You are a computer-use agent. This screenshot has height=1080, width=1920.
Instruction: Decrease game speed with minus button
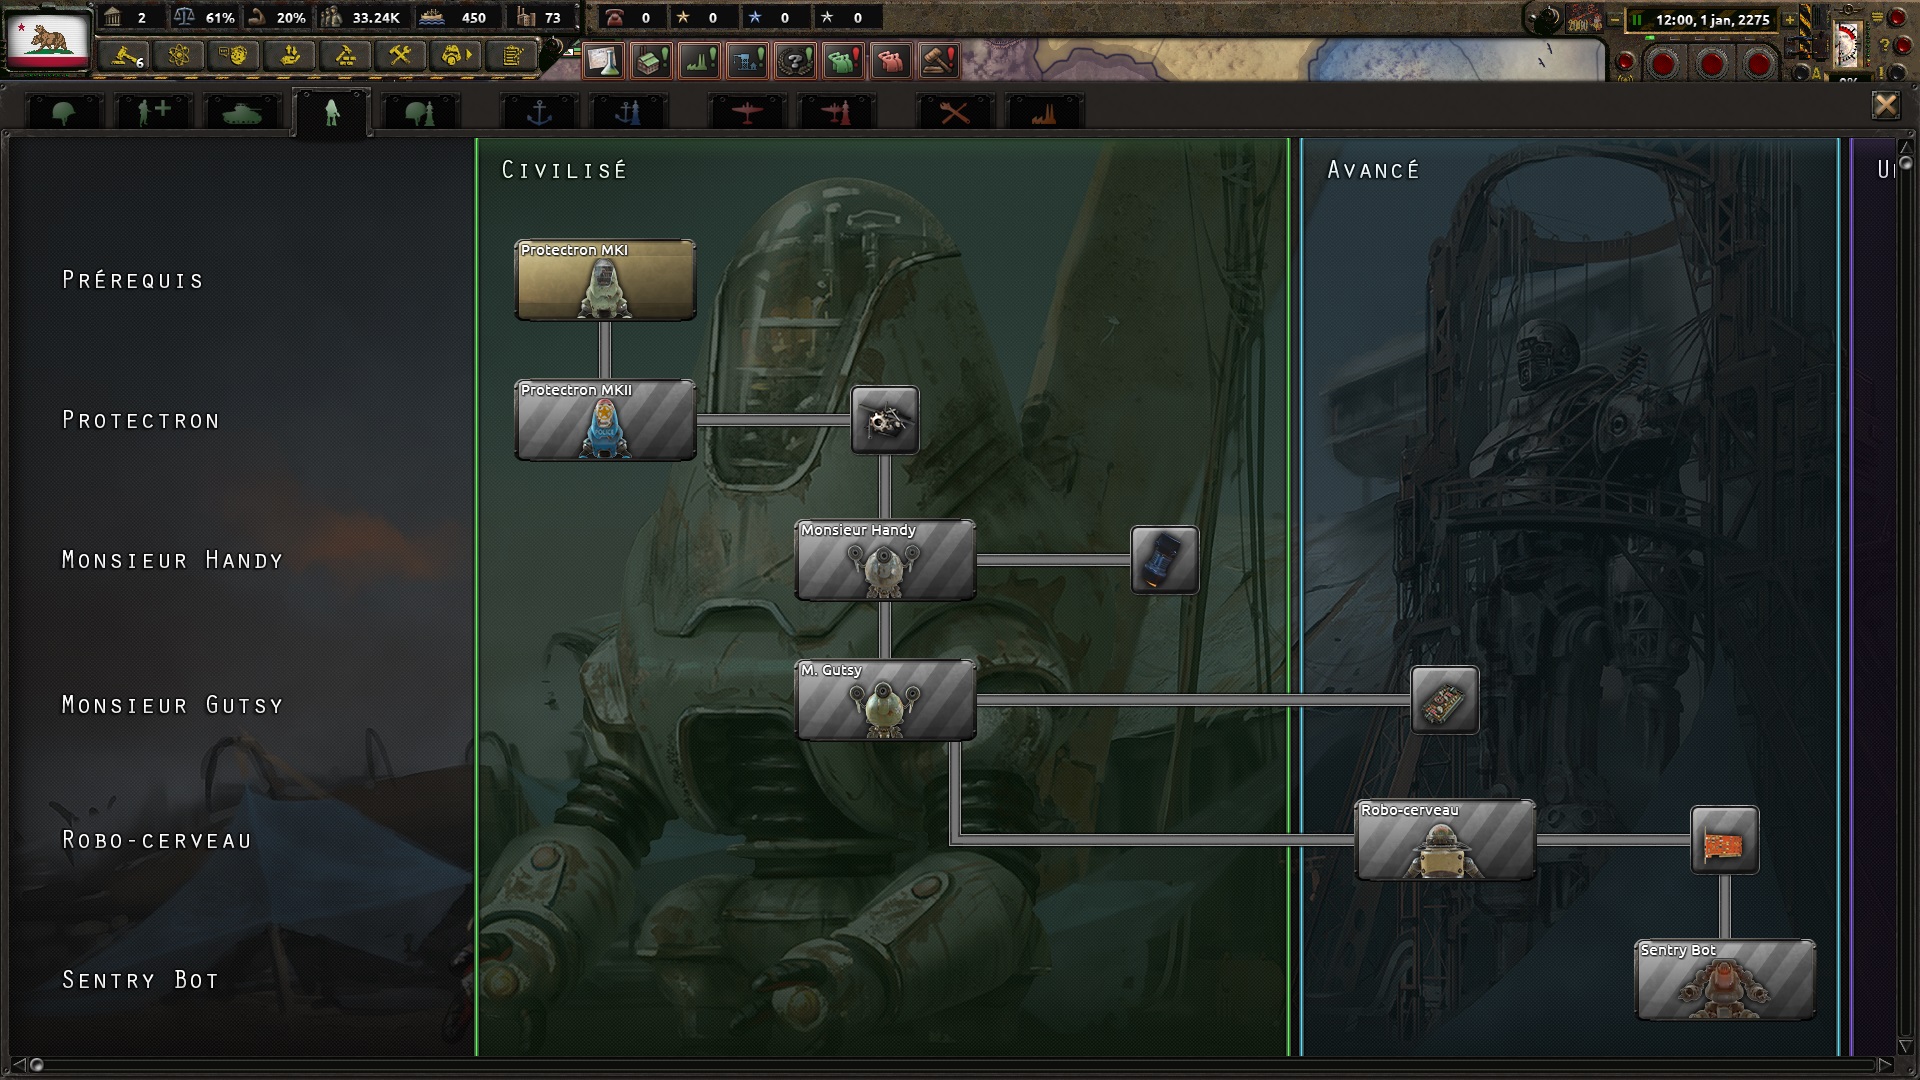(1614, 19)
